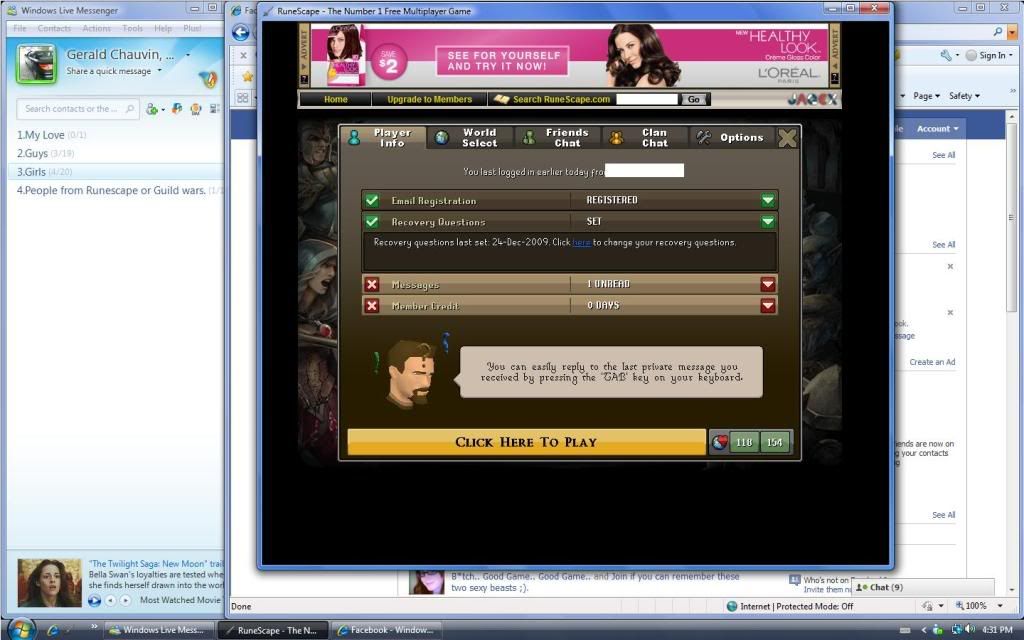The width and height of the screenshot is (1024, 640).
Task: Click the Quick Tabs grid icon in Explorer
Action: [242, 98]
